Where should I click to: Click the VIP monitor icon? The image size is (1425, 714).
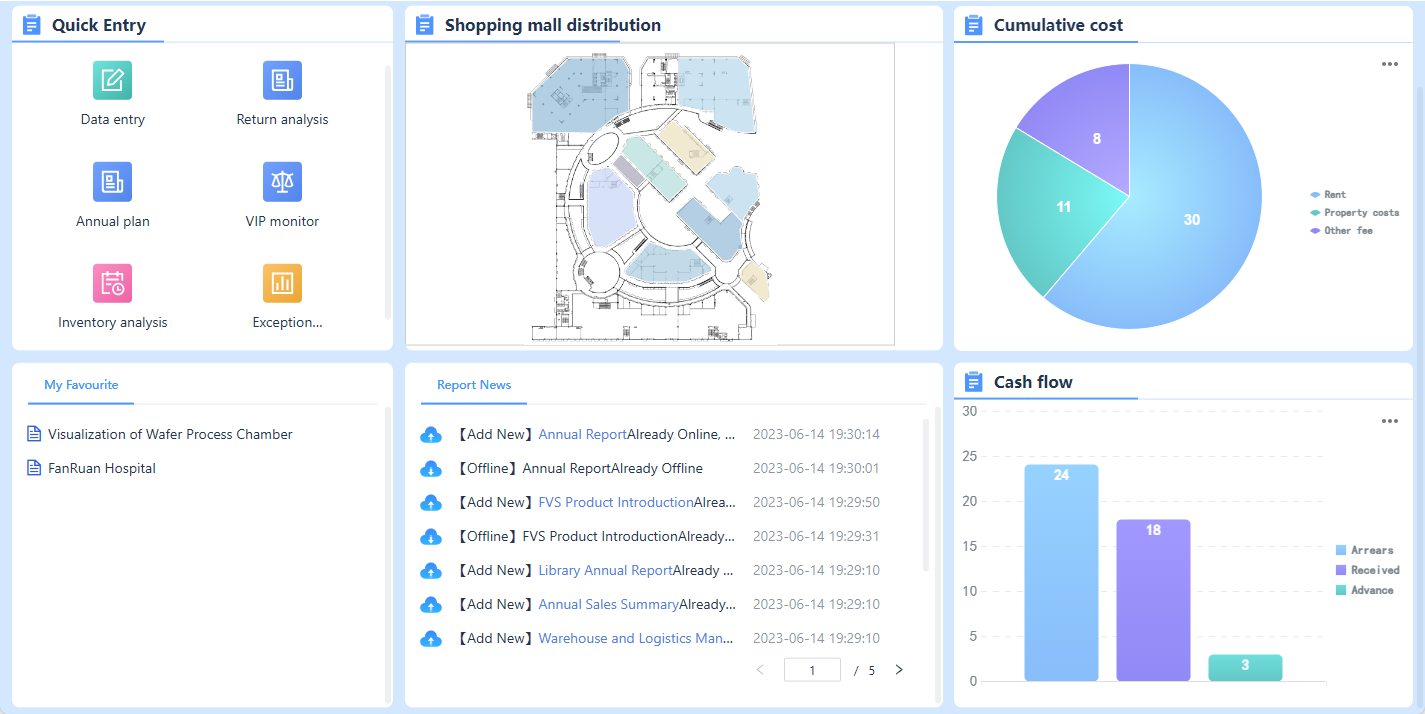281,182
